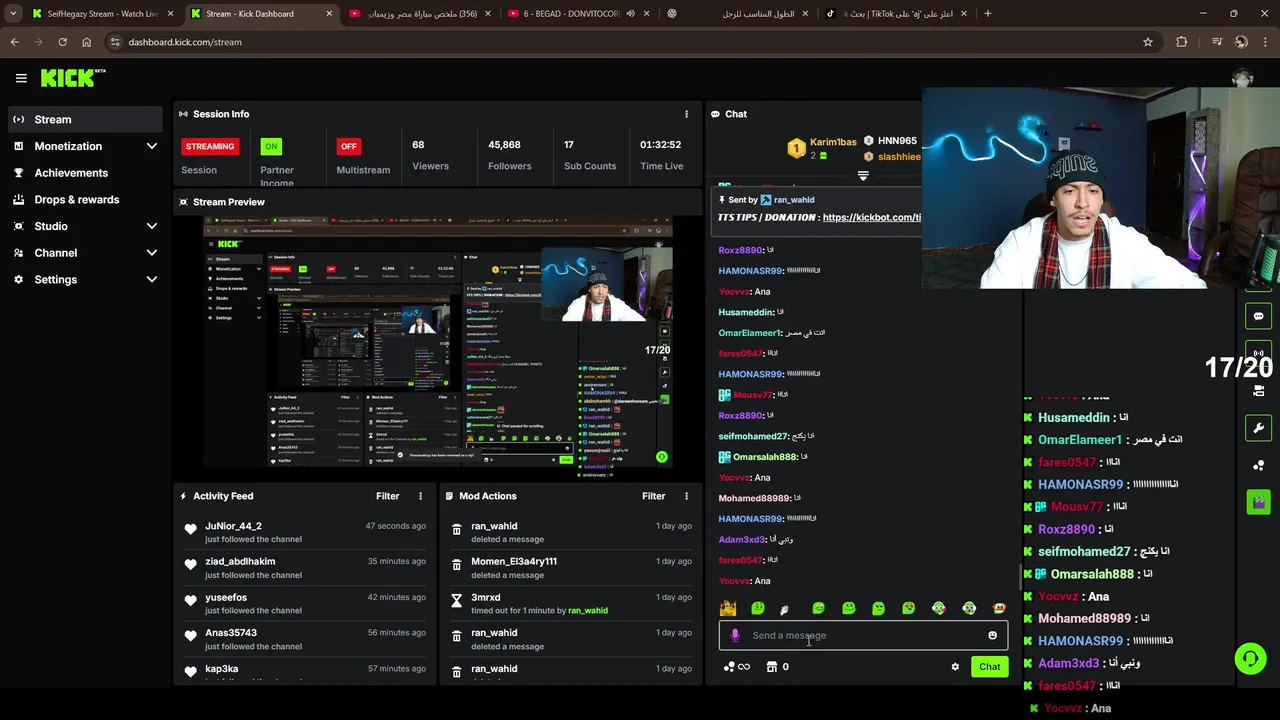Open chat settings gear icon
The height and width of the screenshot is (720, 1280).
pyautogui.click(x=955, y=667)
